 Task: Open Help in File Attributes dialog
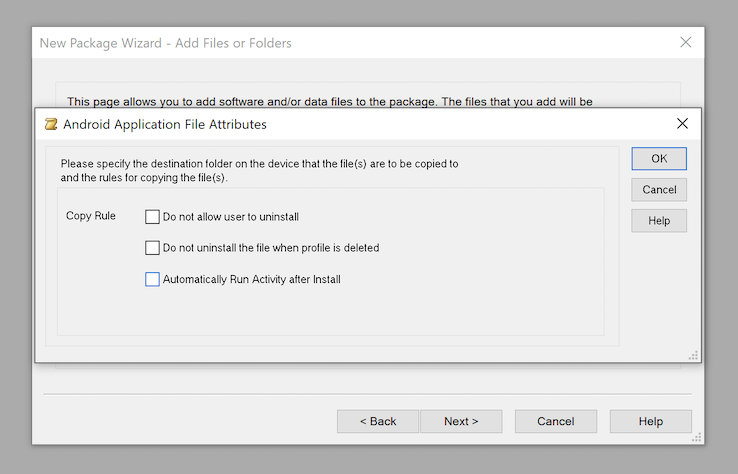659,221
